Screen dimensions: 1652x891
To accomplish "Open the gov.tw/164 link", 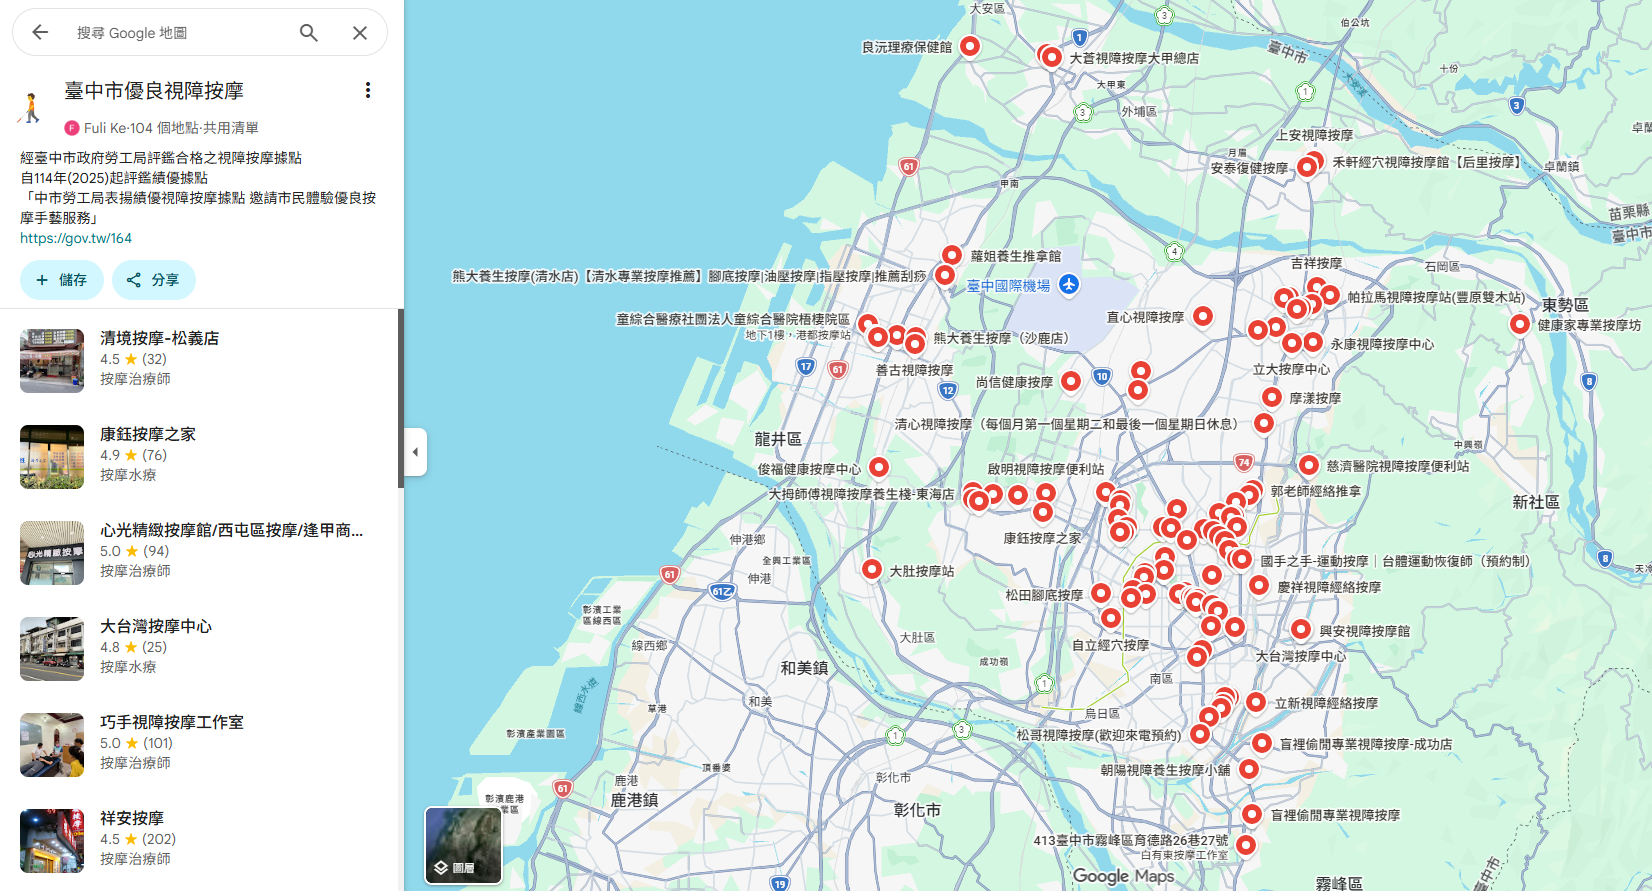I will click(76, 238).
